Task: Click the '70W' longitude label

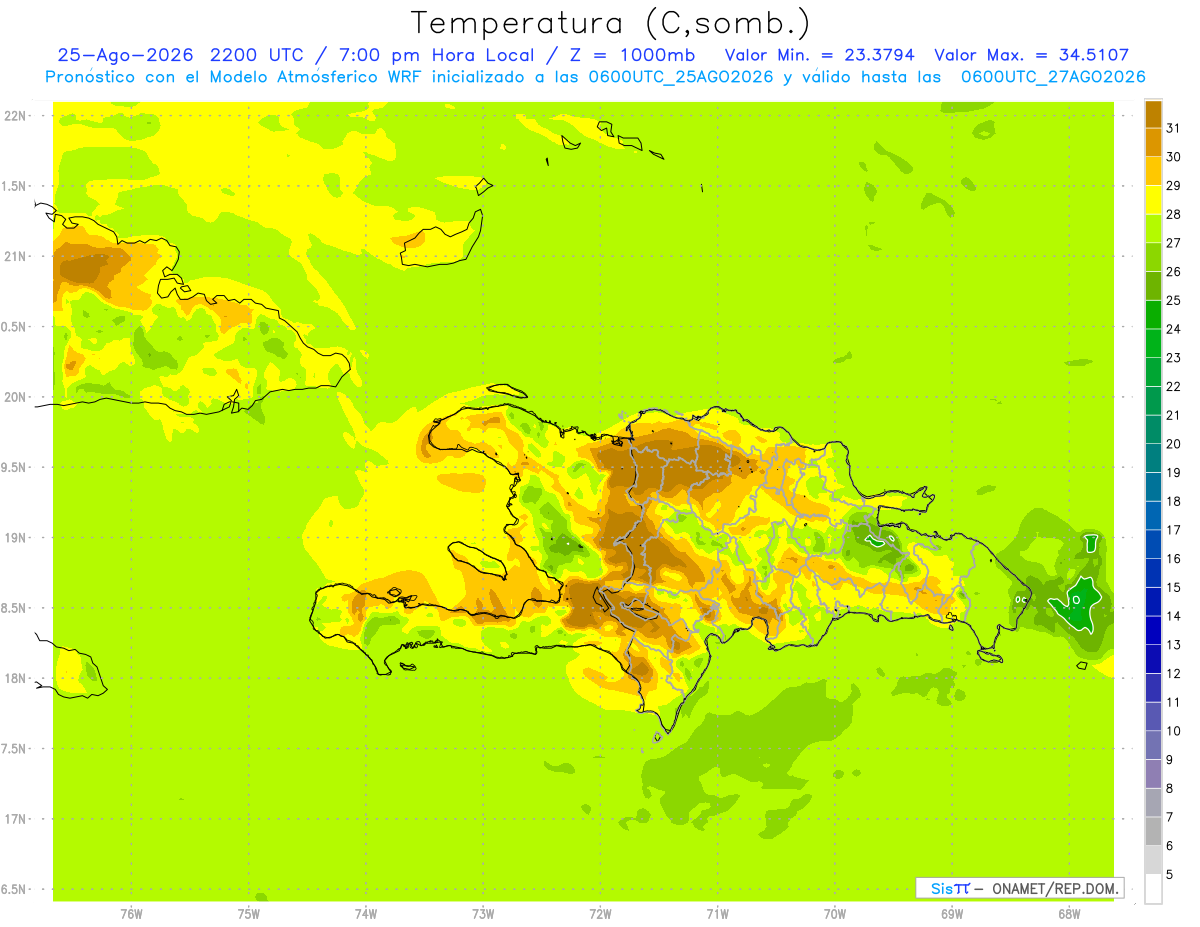Action: (836, 914)
